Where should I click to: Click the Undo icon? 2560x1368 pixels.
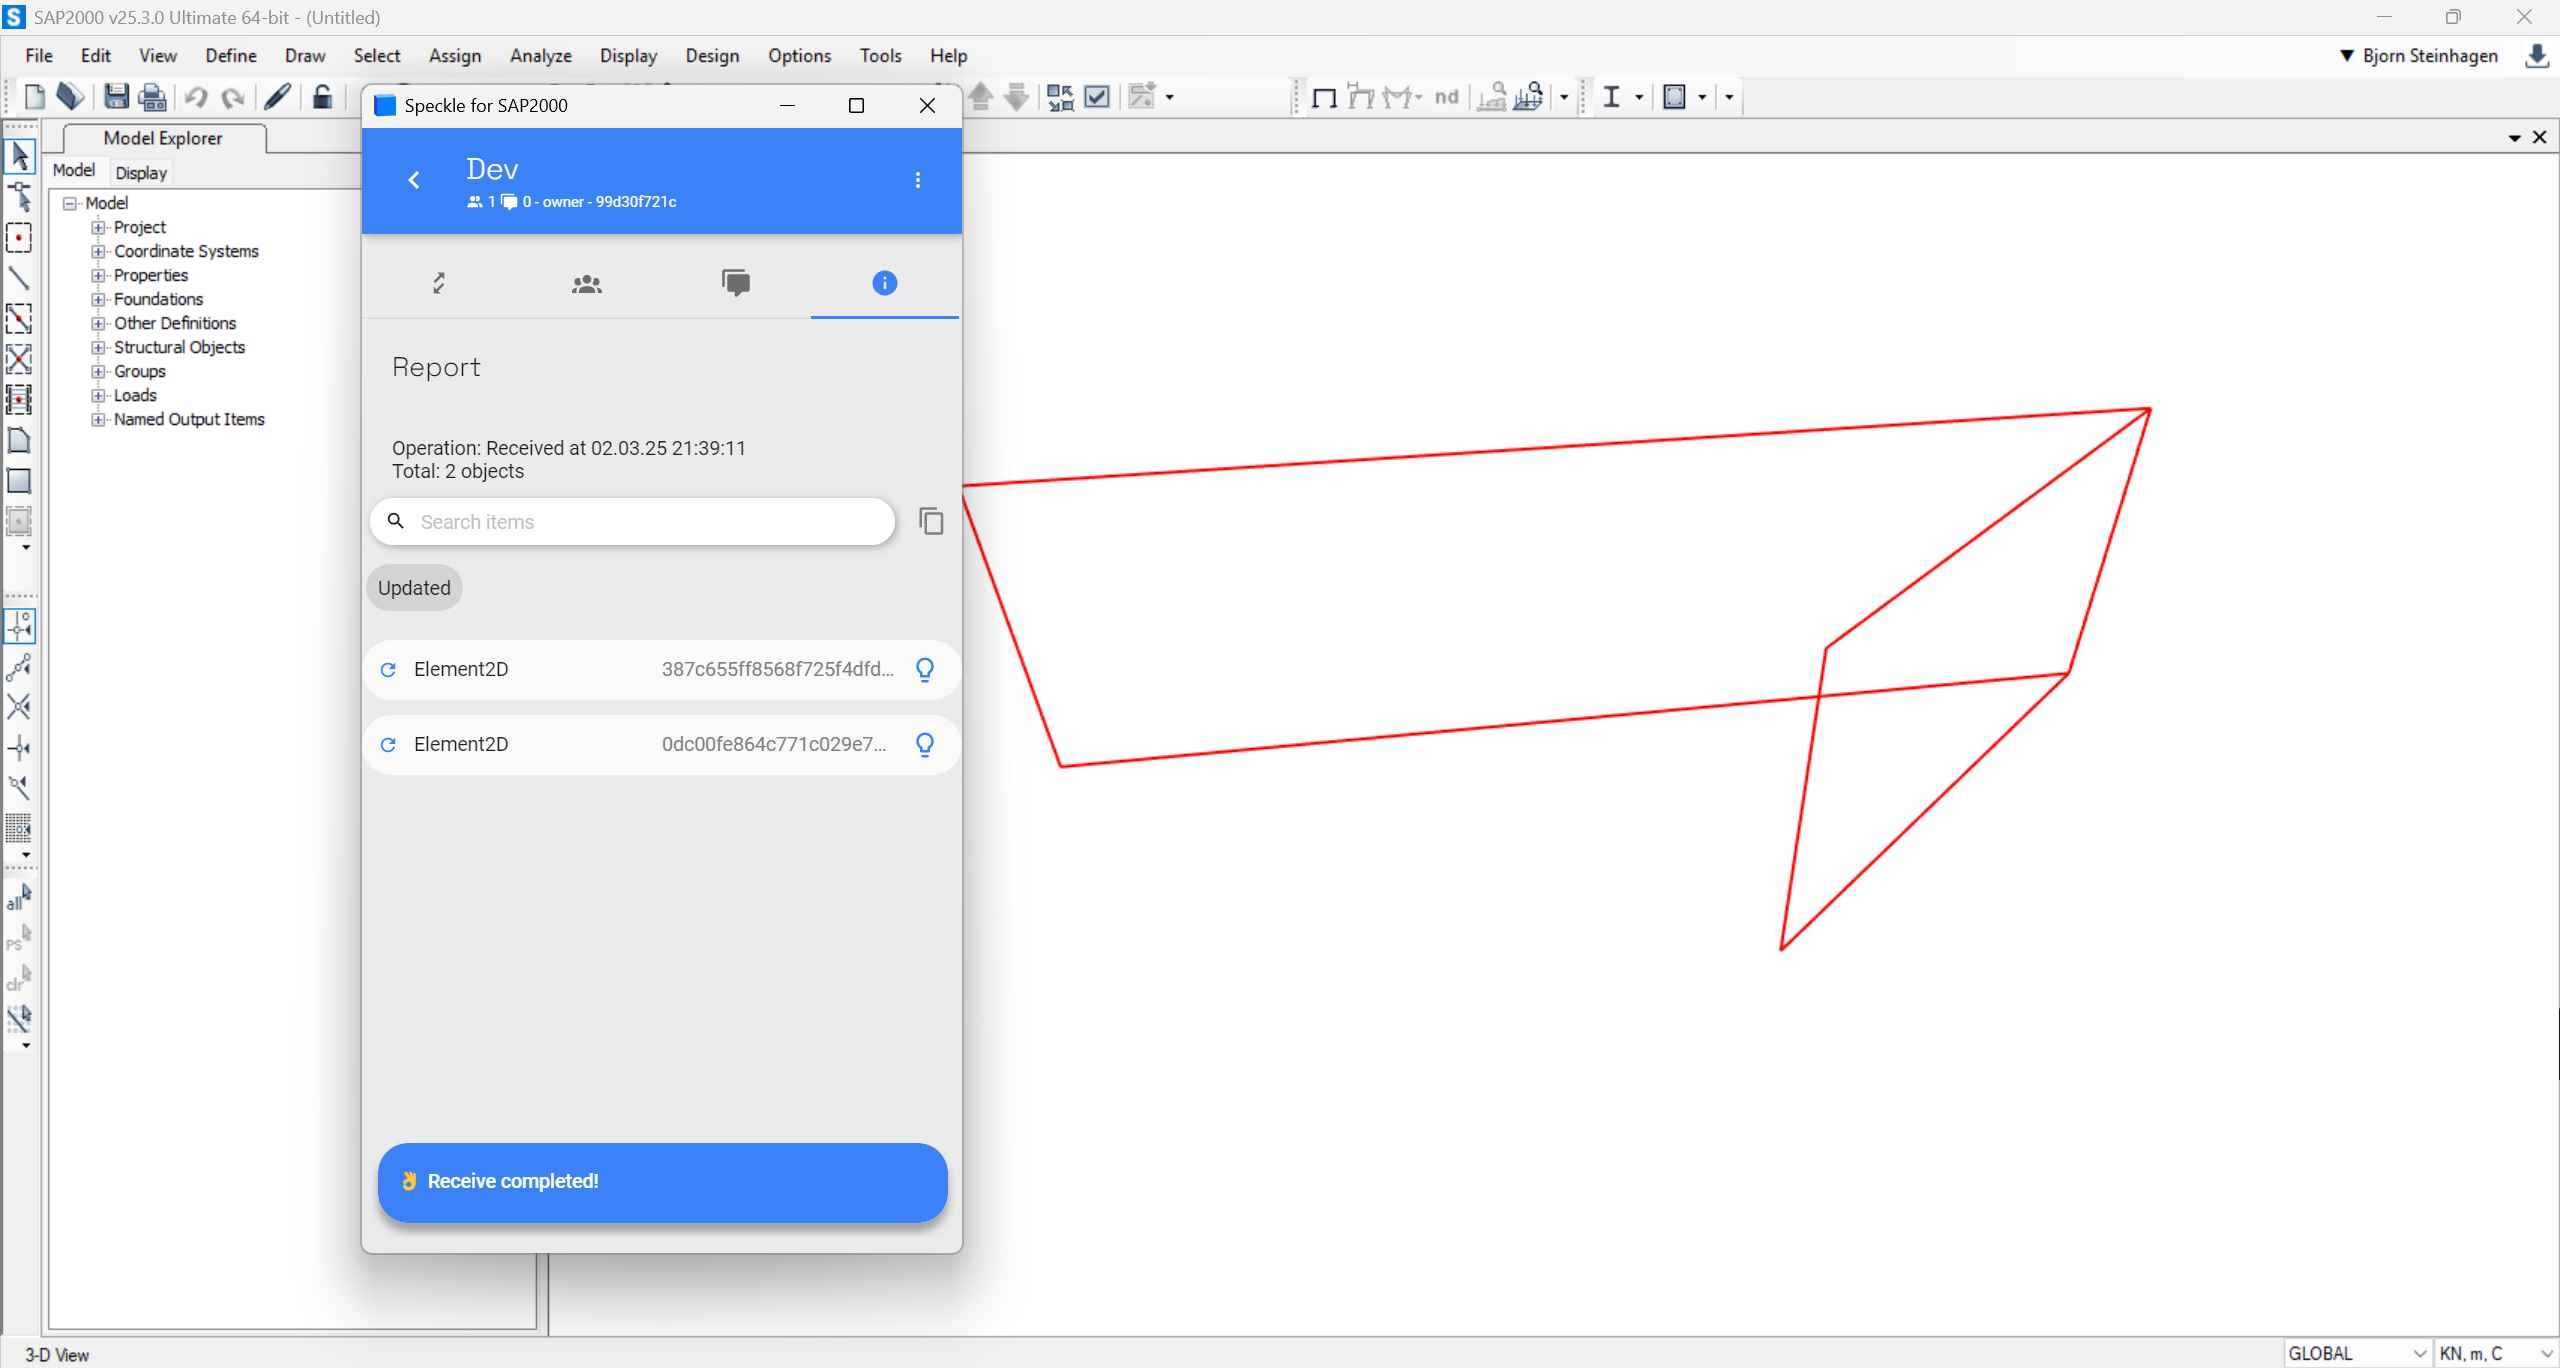(x=196, y=97)
